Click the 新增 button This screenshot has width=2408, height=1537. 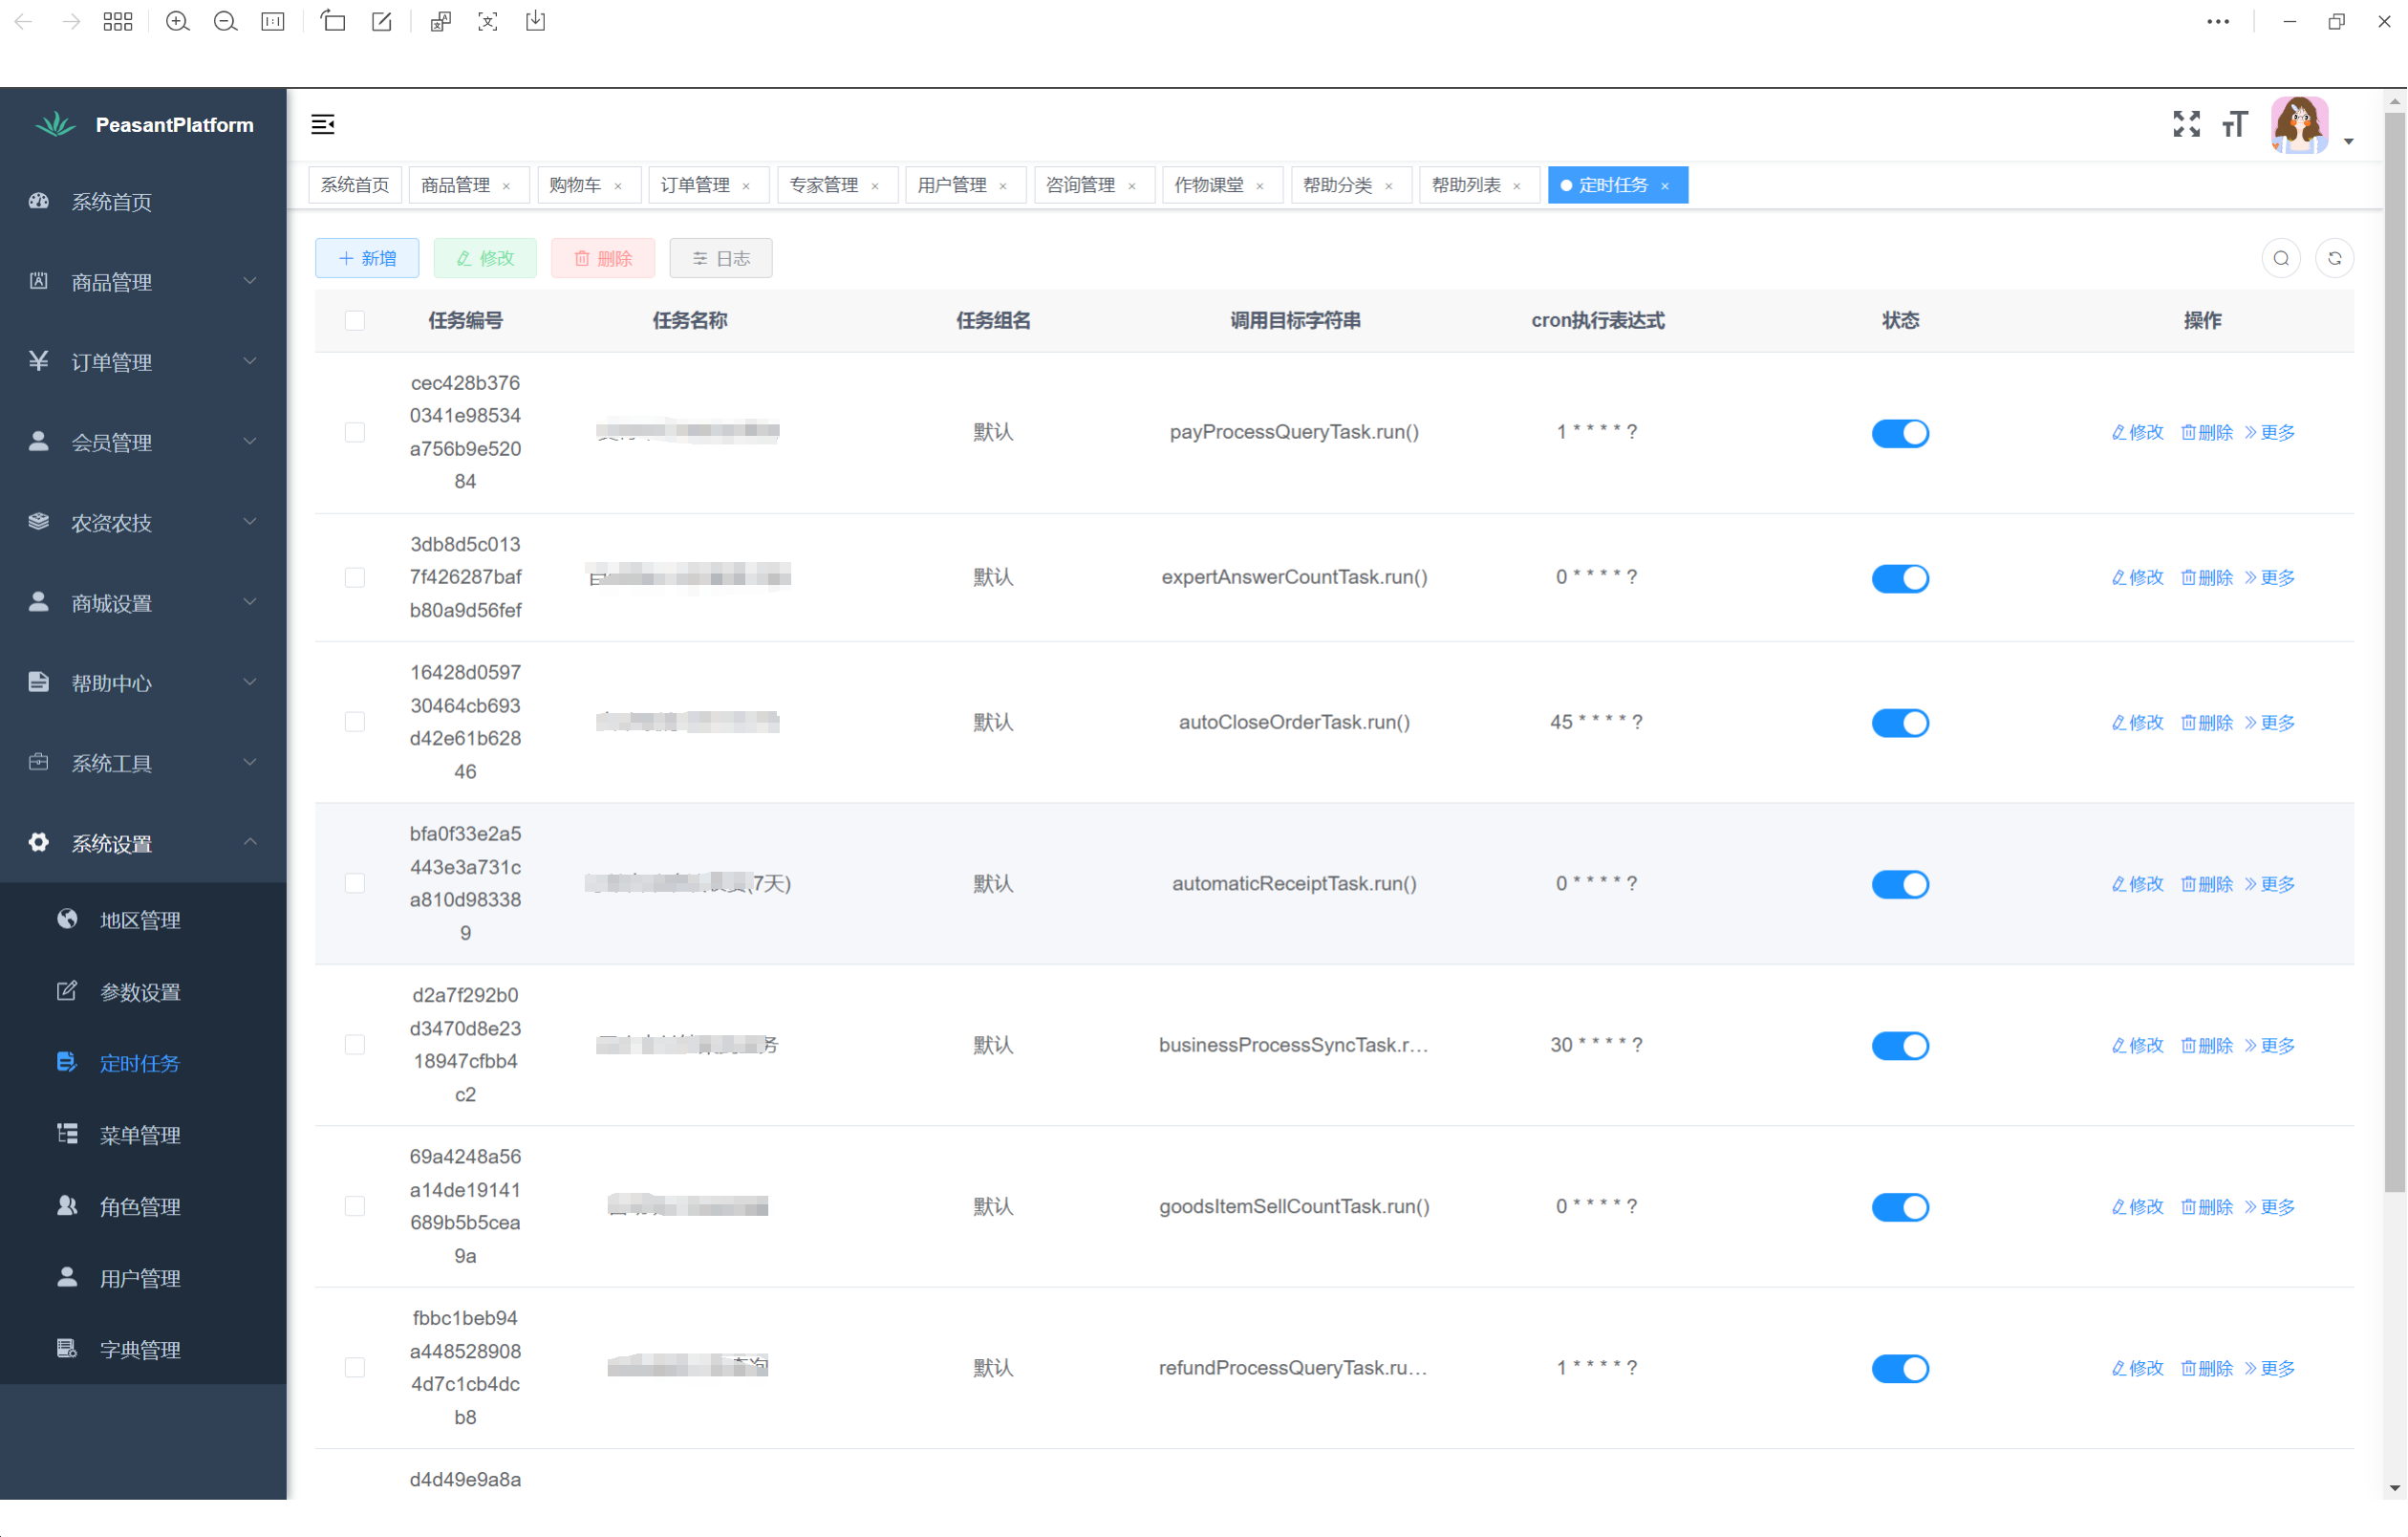coord(367,258)
